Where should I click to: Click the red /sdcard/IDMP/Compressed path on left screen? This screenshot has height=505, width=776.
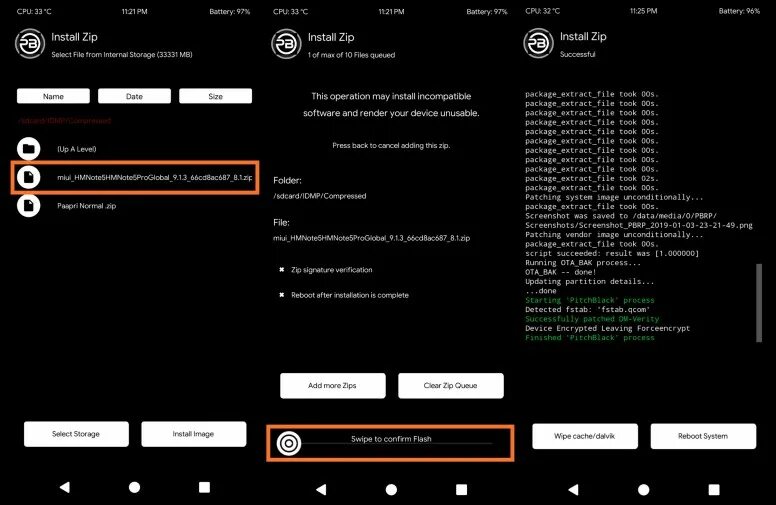tap(64, 121)
